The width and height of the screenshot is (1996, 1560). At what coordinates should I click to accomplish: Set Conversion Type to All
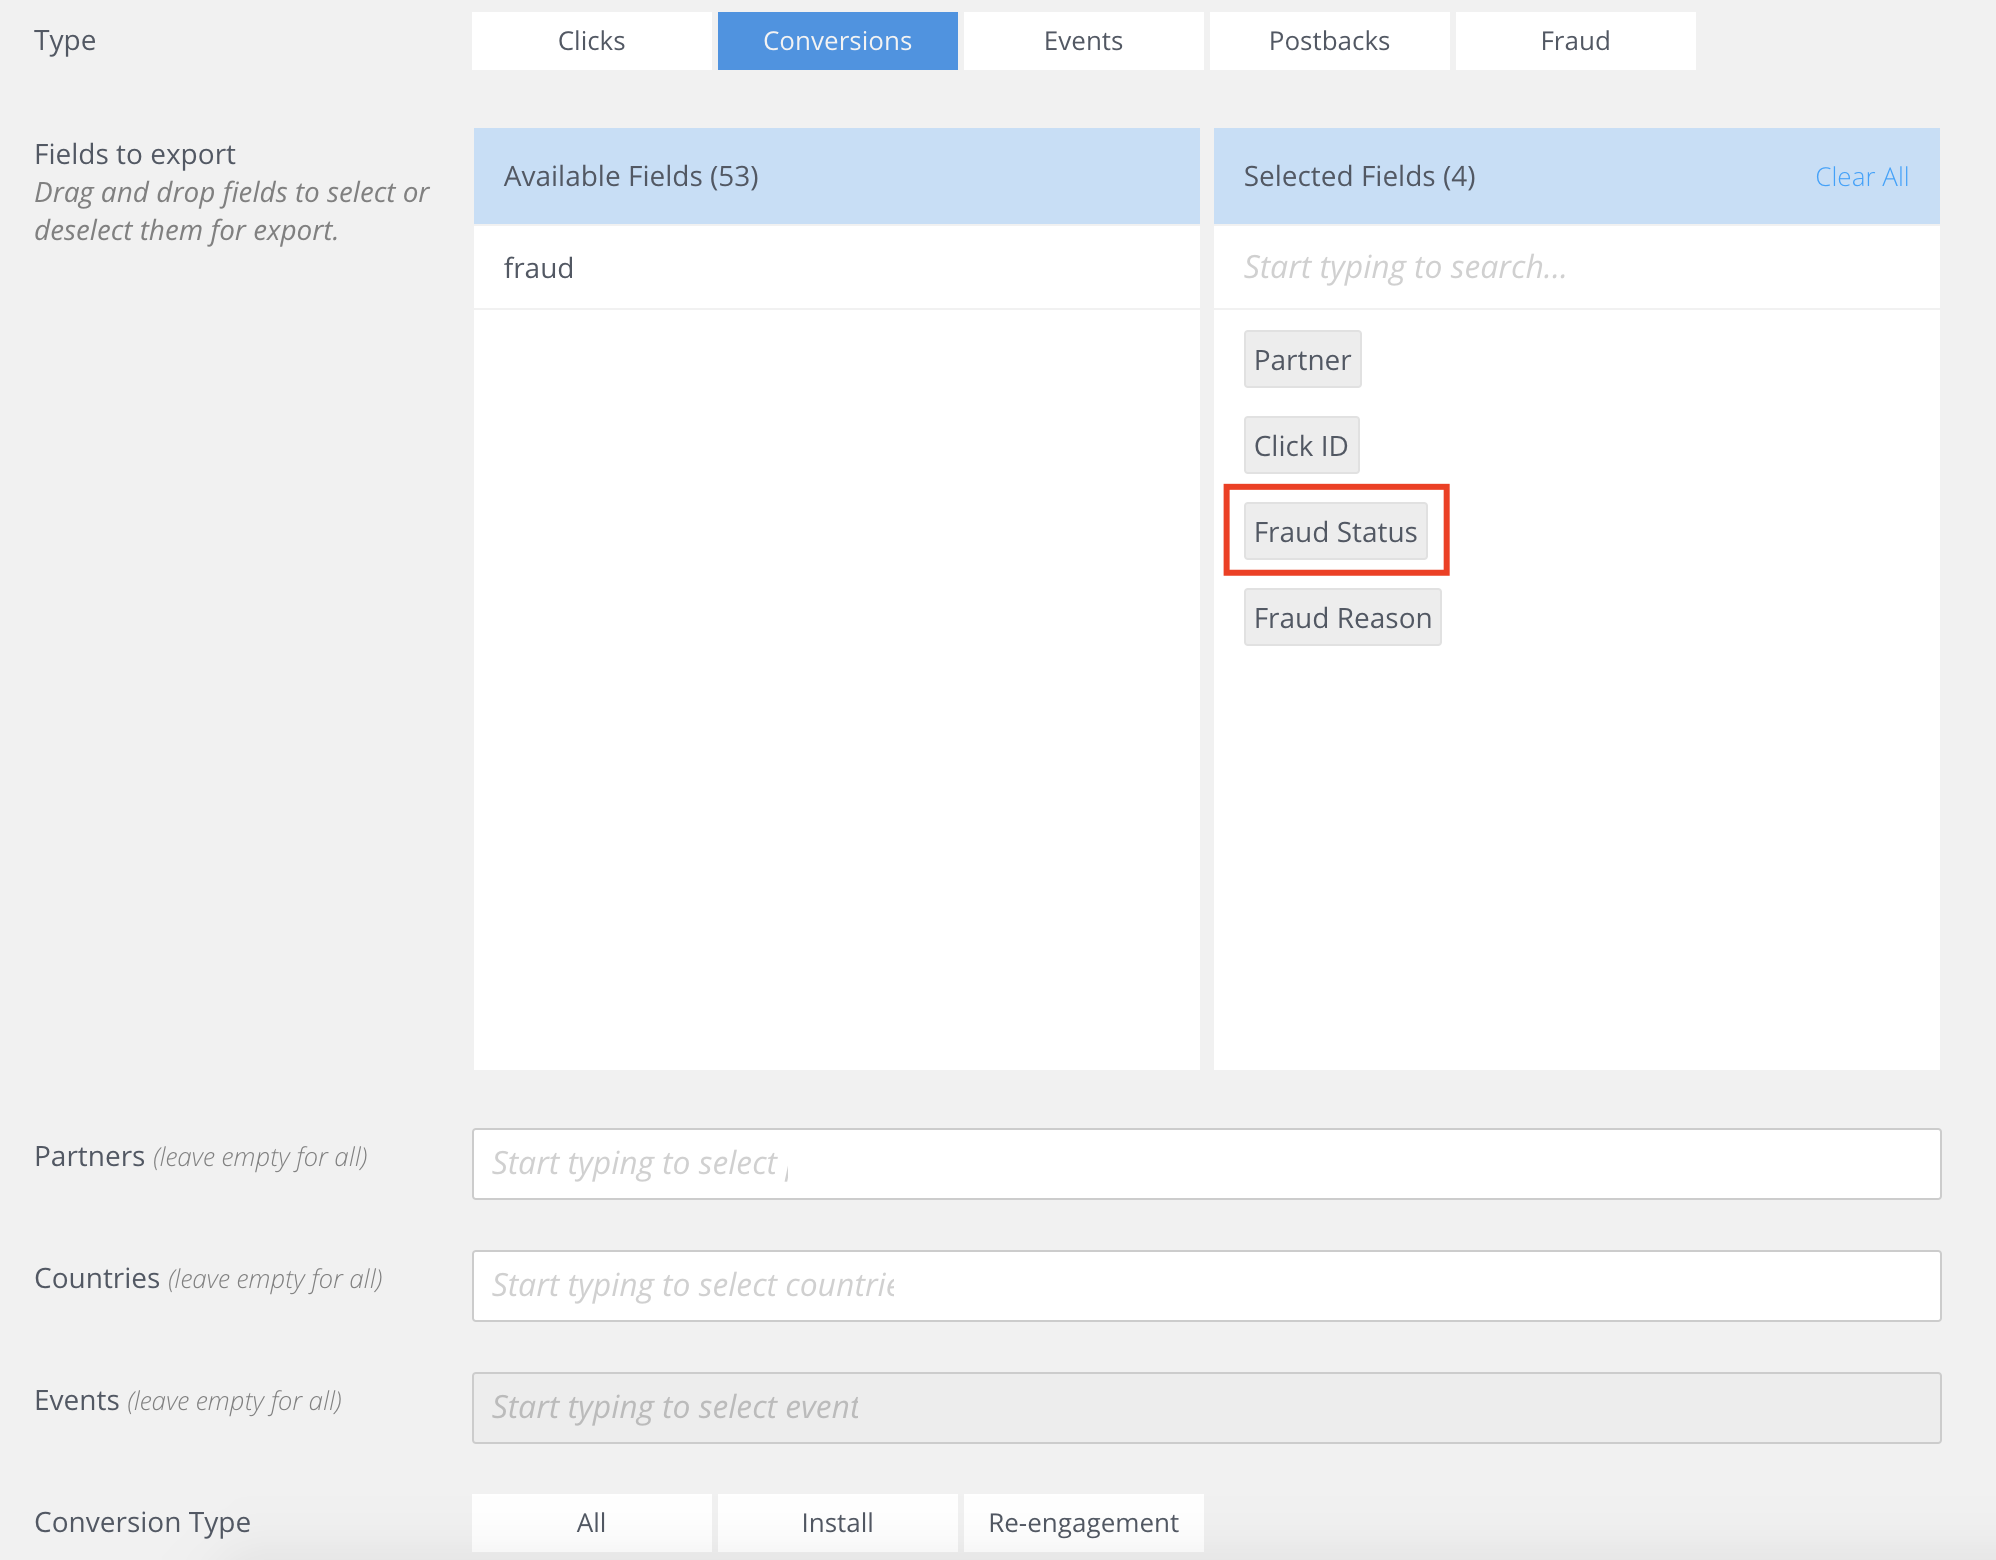point(591,1523)
